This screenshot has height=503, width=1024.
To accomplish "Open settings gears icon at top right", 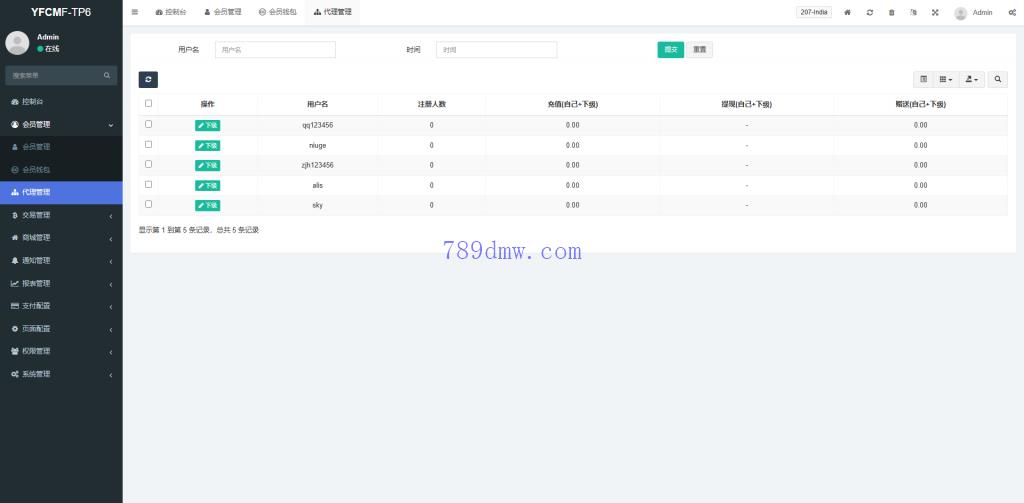I will [1012, 12].
